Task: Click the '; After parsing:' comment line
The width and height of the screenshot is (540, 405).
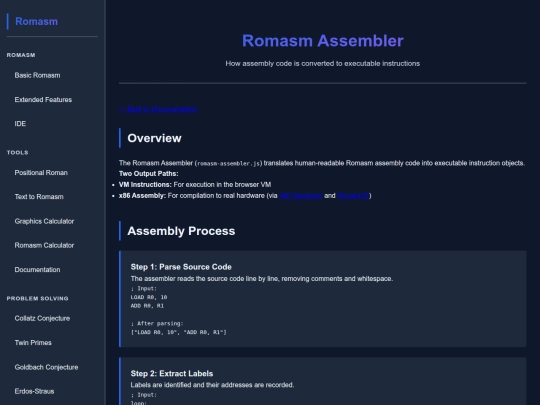Action: pos(157,323)
